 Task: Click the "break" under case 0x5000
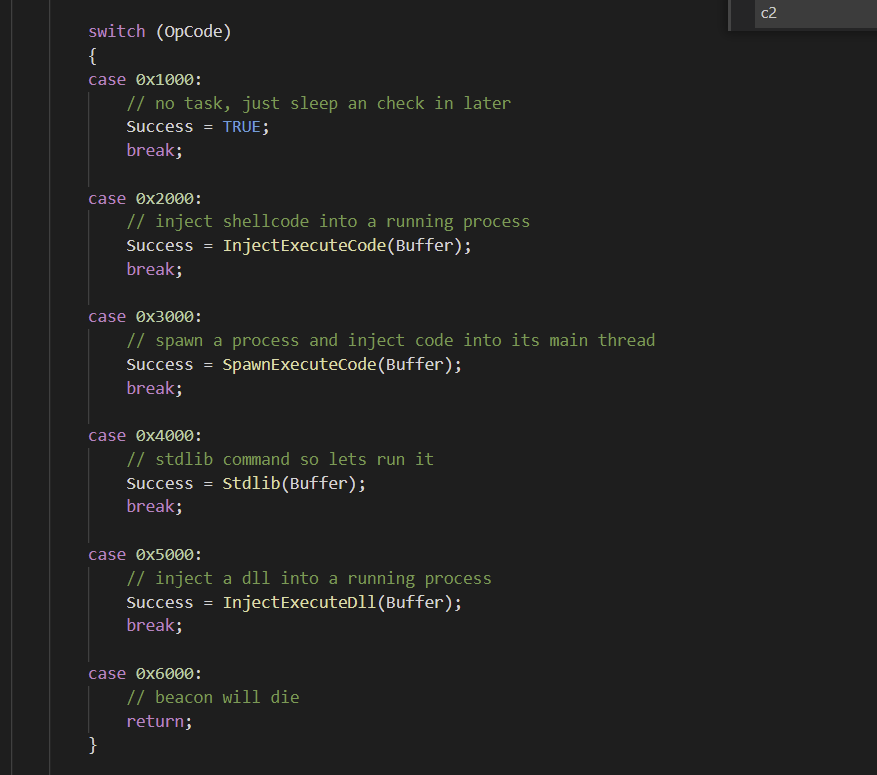pyautogui.click(x=150, y=626)
